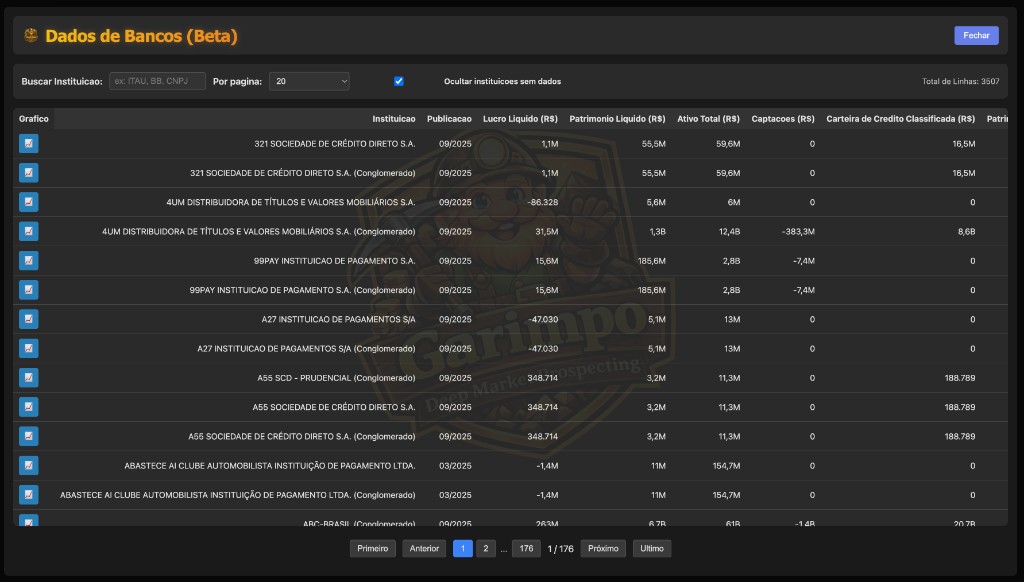
Task: Jump to page 176
Action: pyautogui.click(x=525, y=548)
